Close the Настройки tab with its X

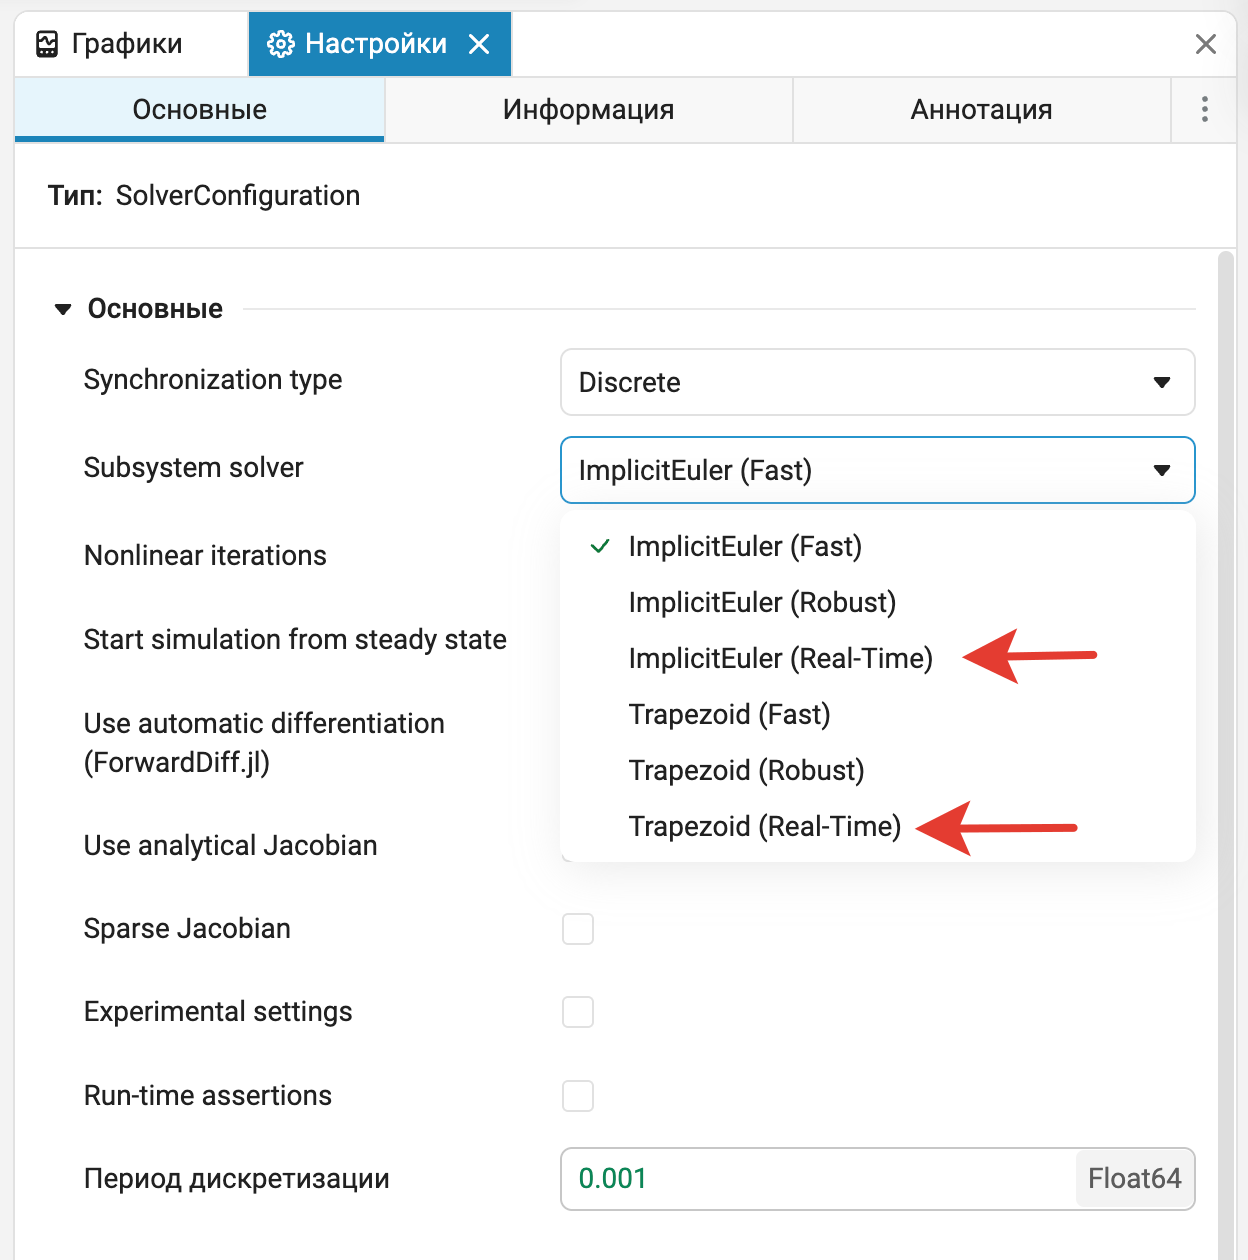[x=479, y=44]
